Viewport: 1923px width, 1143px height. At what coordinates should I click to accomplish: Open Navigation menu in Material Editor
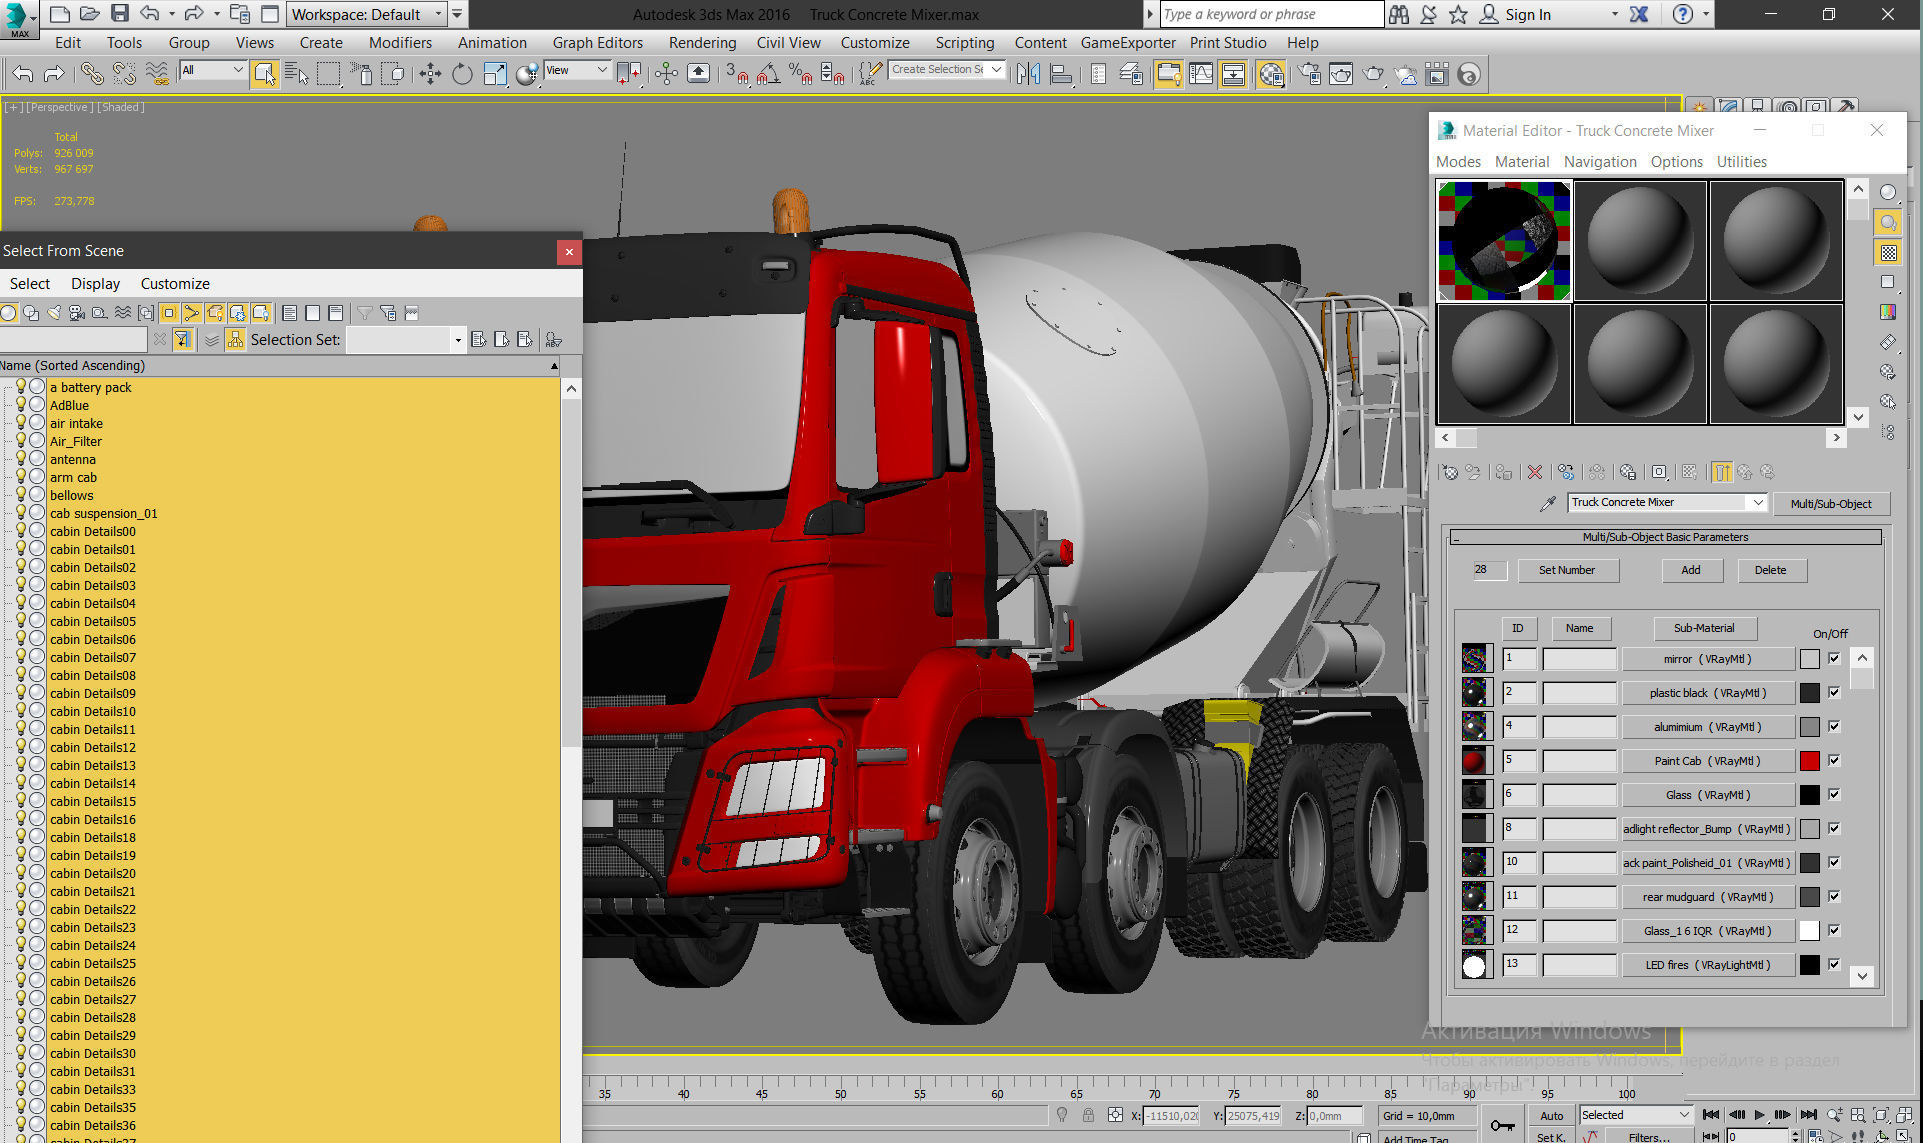(1600, 162)
